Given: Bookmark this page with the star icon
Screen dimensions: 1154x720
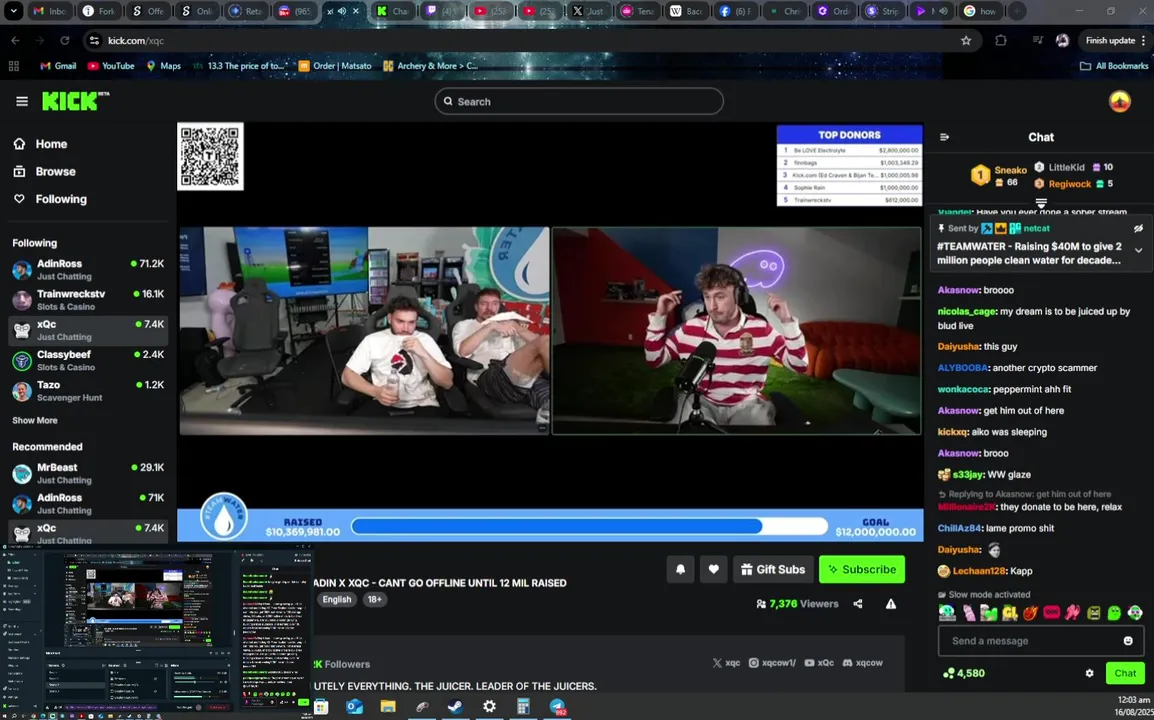Looking at the screenshot, I should point(966,40).
